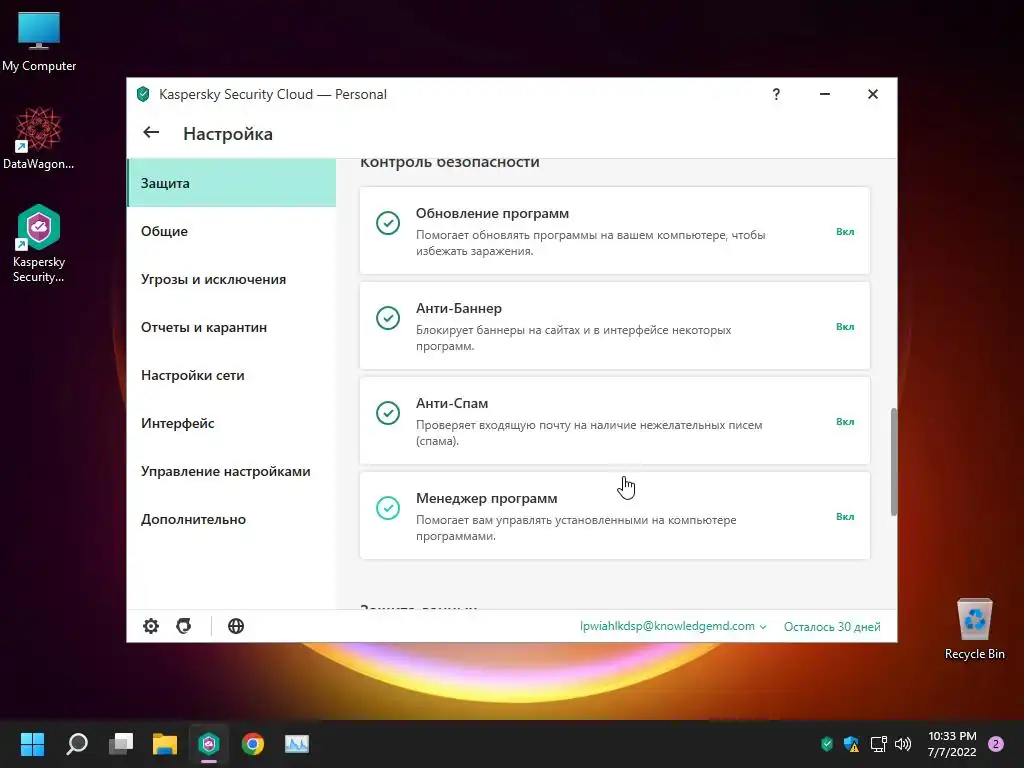This screenshot has width=1024, height=768.
Task: Open the volume speaker tray icon
Action: coord(903,743)
